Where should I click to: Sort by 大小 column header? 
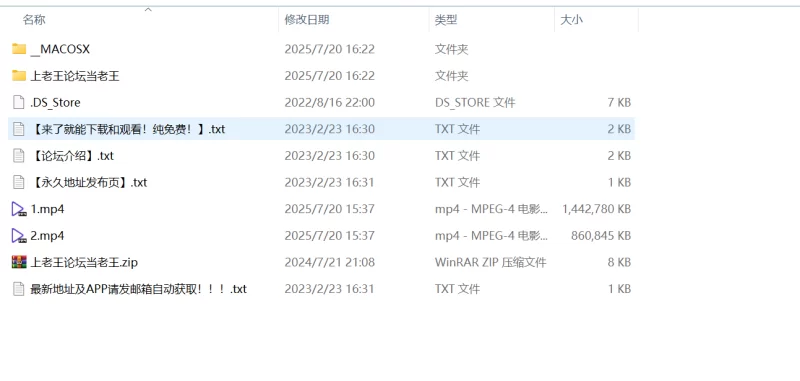click(571, 20)
